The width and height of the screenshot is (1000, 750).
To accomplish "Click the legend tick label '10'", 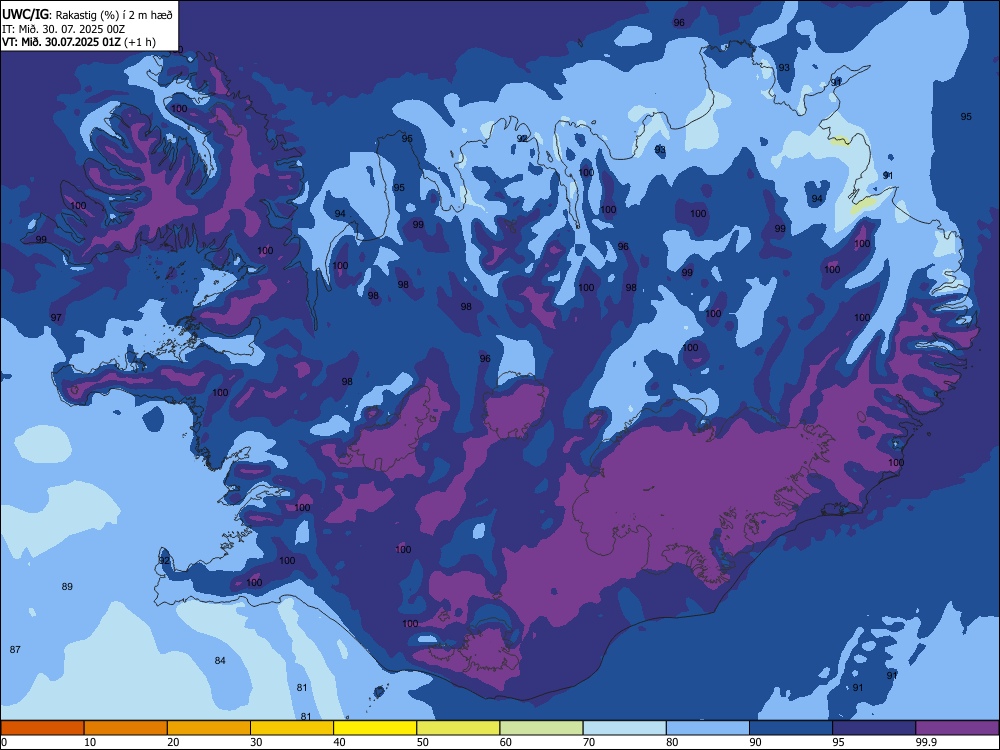I will click(x=90, y=742).
